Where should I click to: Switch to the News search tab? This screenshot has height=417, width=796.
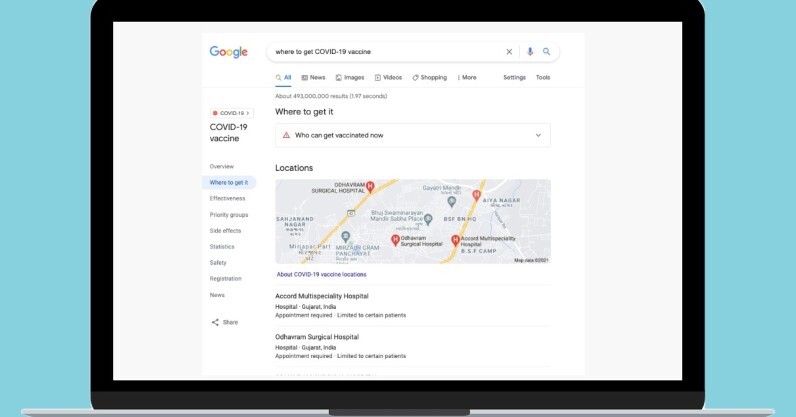[x=313, y=77]
